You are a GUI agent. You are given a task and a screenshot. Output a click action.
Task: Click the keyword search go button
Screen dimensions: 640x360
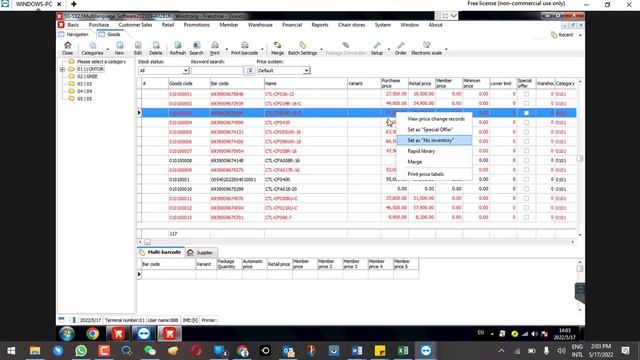pyautogui.click(x=250, y=71)
